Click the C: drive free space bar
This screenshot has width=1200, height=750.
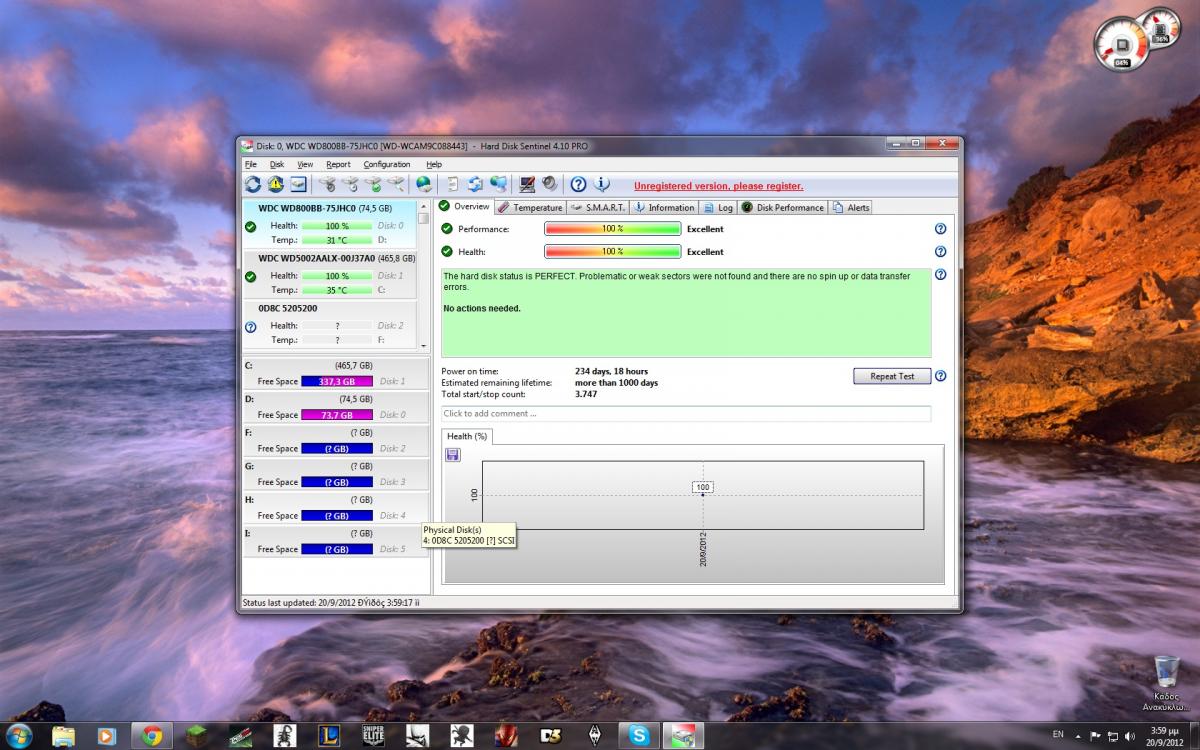tap(337, 381)
